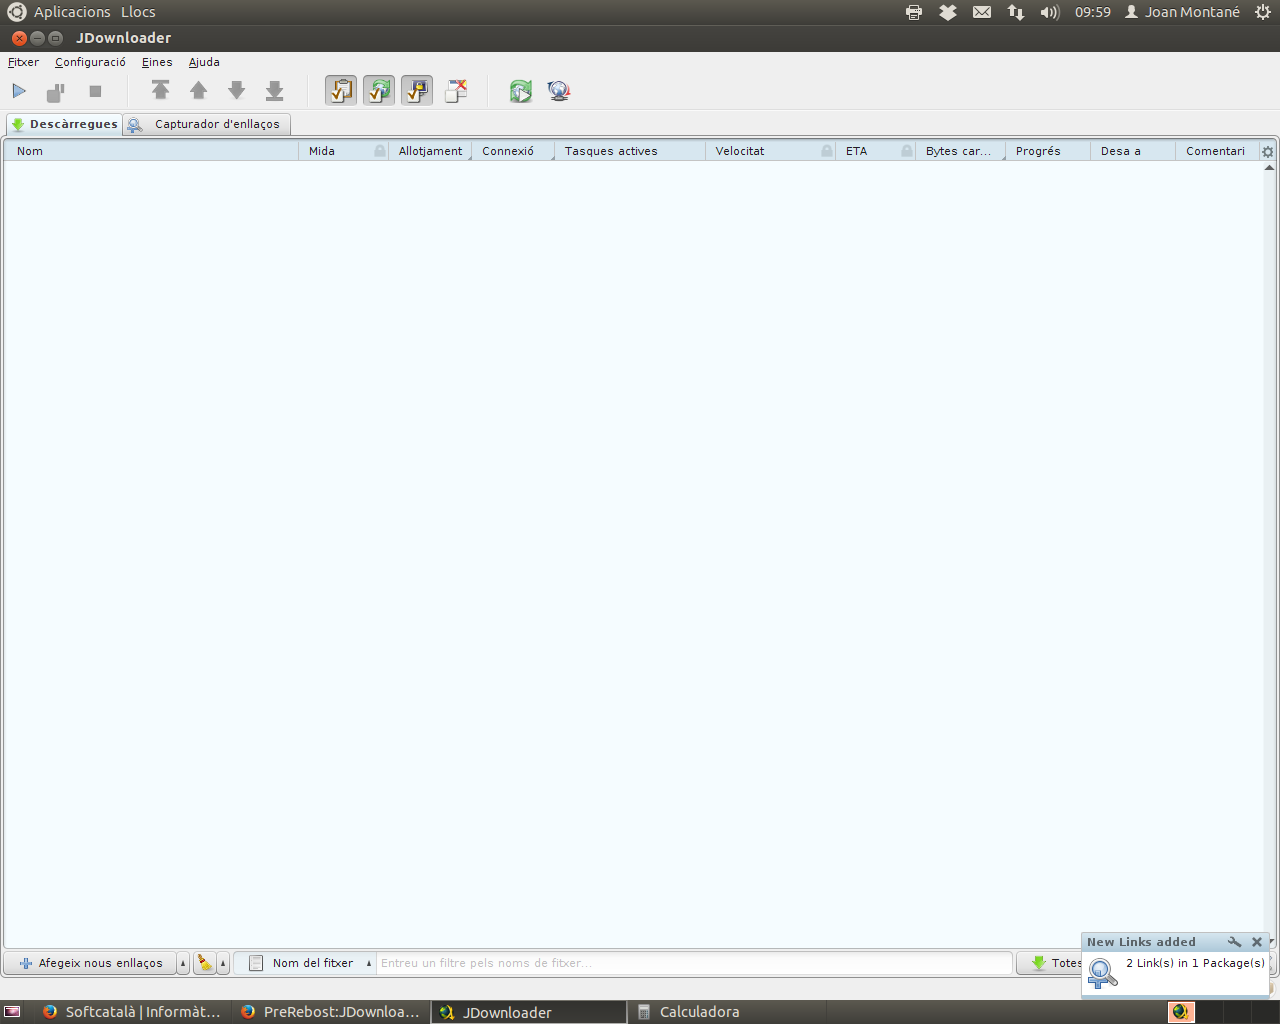
Task: Move selection up one position
Action: pyautogui.click(x=198, y=91)
